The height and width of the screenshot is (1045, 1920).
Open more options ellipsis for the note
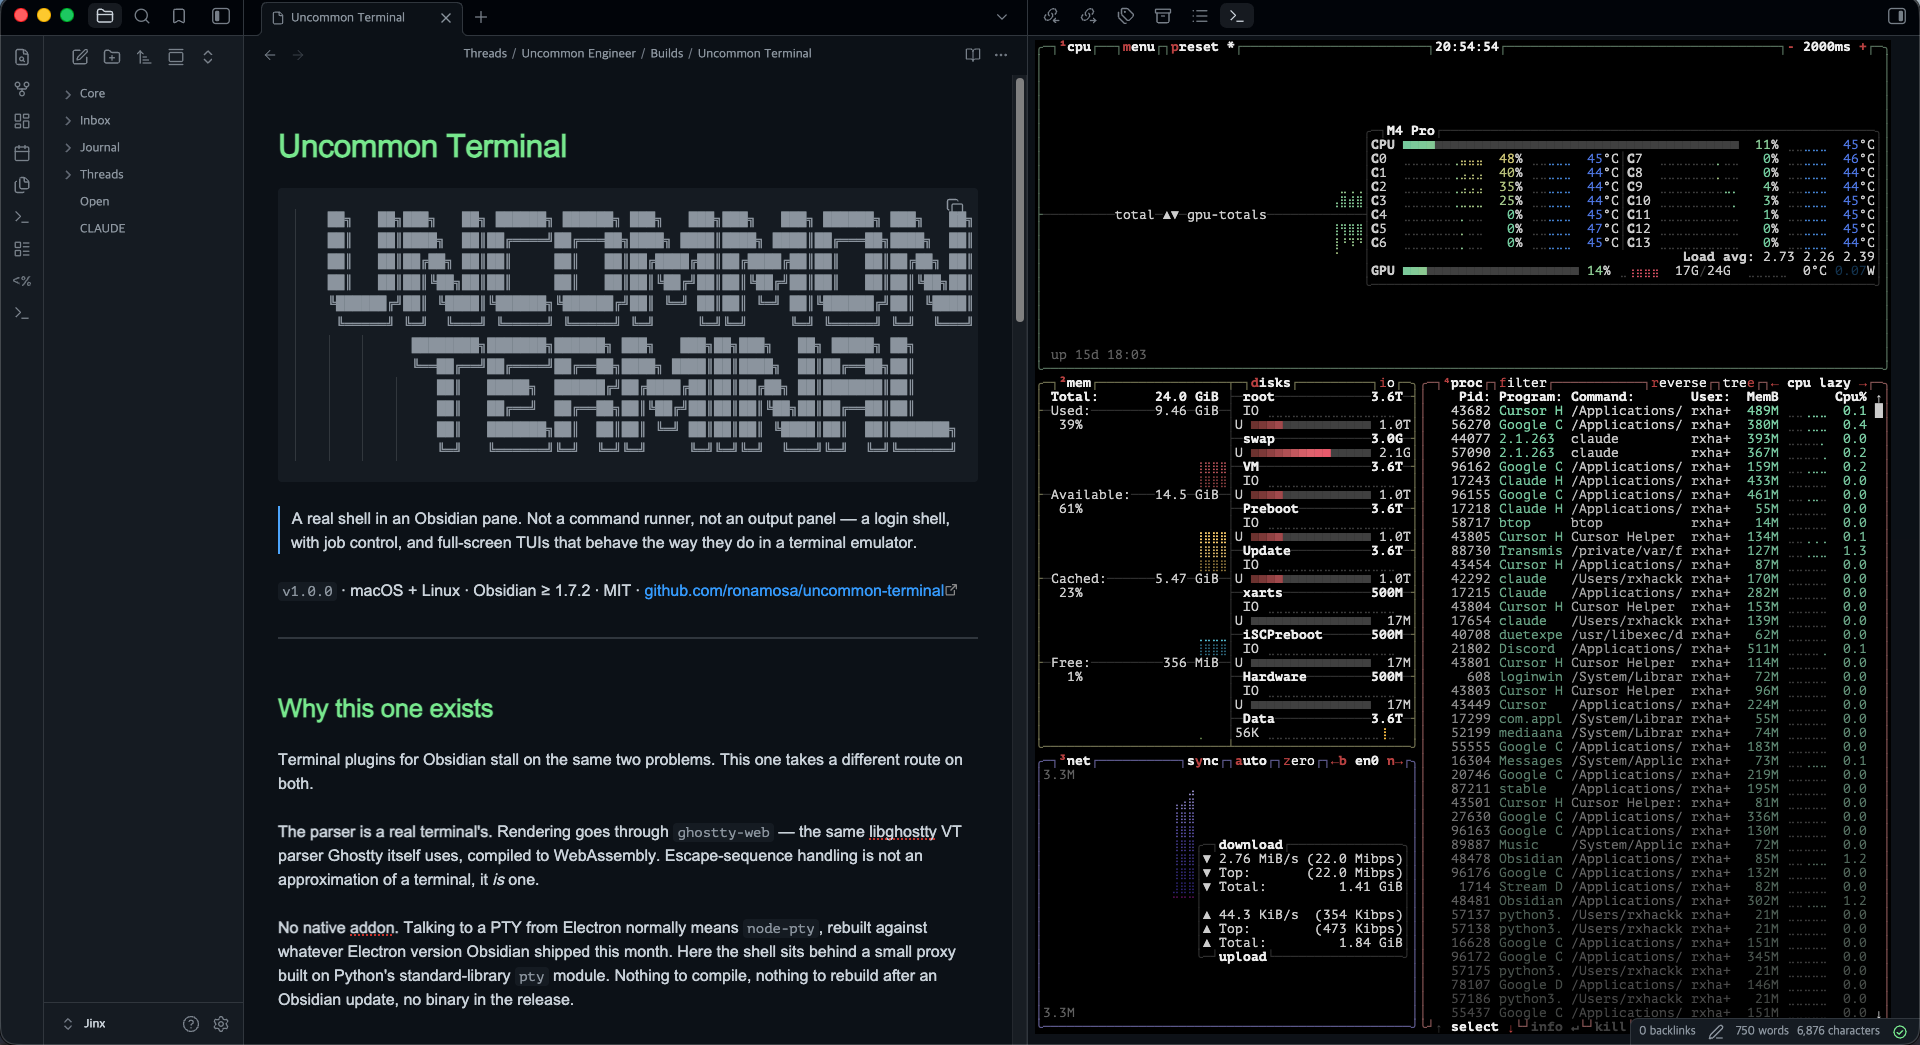(1001, 55)
